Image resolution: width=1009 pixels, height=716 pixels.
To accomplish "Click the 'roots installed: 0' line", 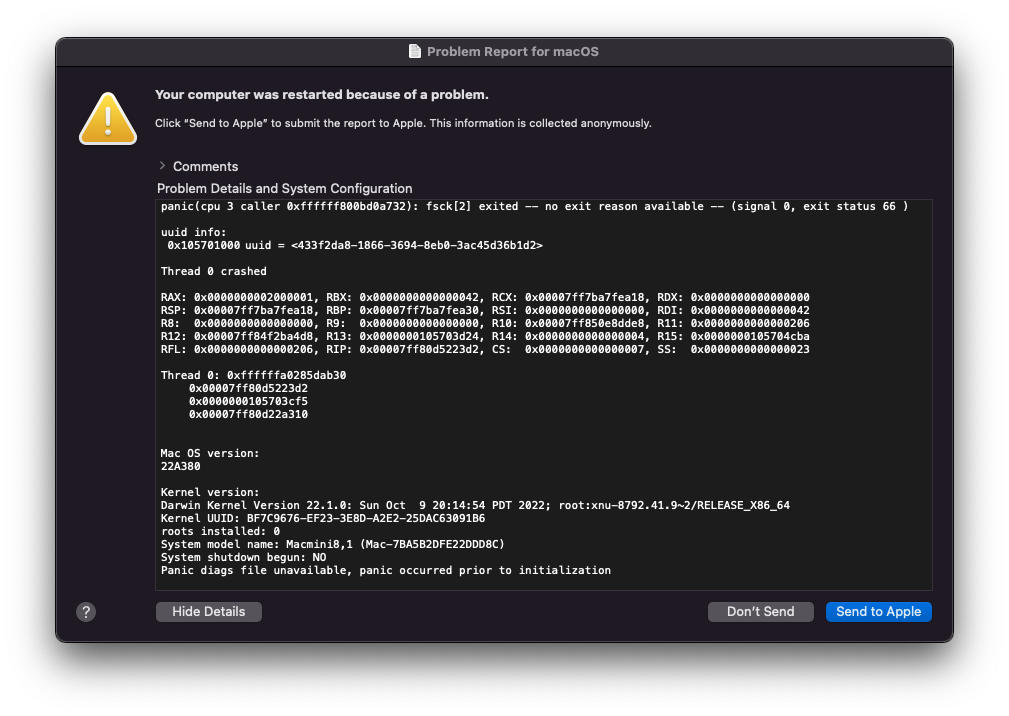I will (x=220, y=531).
